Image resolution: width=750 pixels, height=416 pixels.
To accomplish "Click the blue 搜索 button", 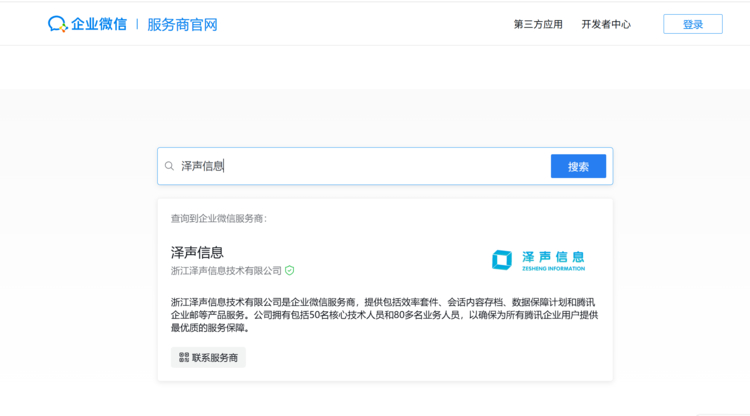I will click(x=578, y=166).
